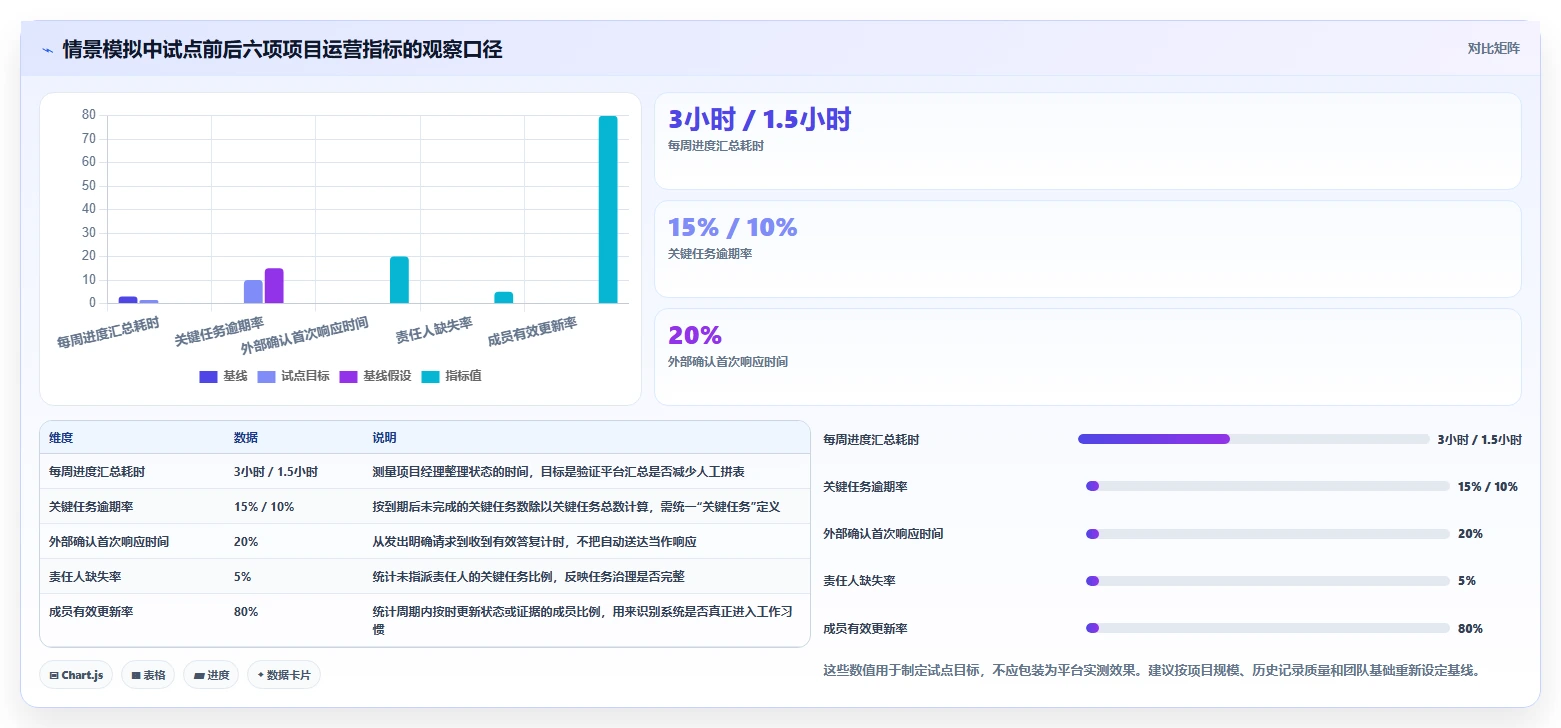Click the 责任人缺失率 progress bar

pos(1268,581)
